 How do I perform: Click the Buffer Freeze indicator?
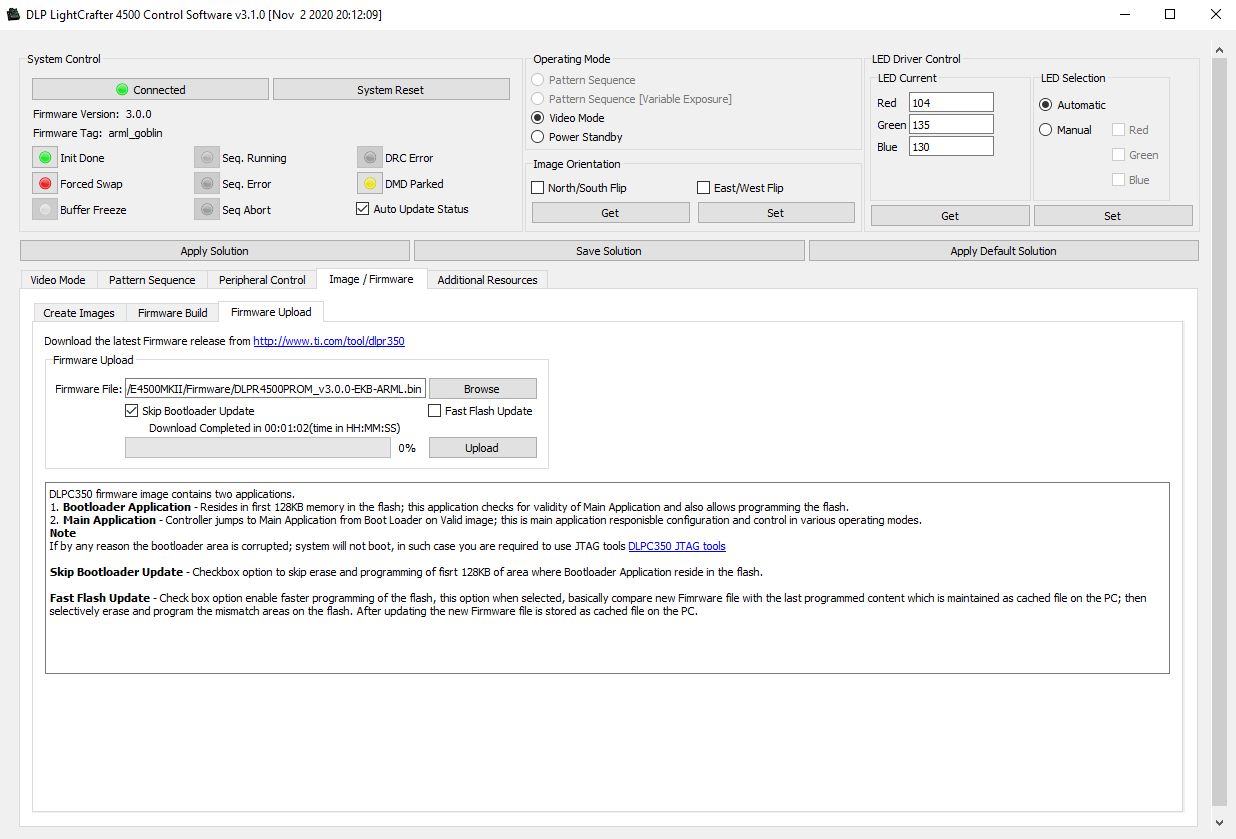click(x=44, y=210)
